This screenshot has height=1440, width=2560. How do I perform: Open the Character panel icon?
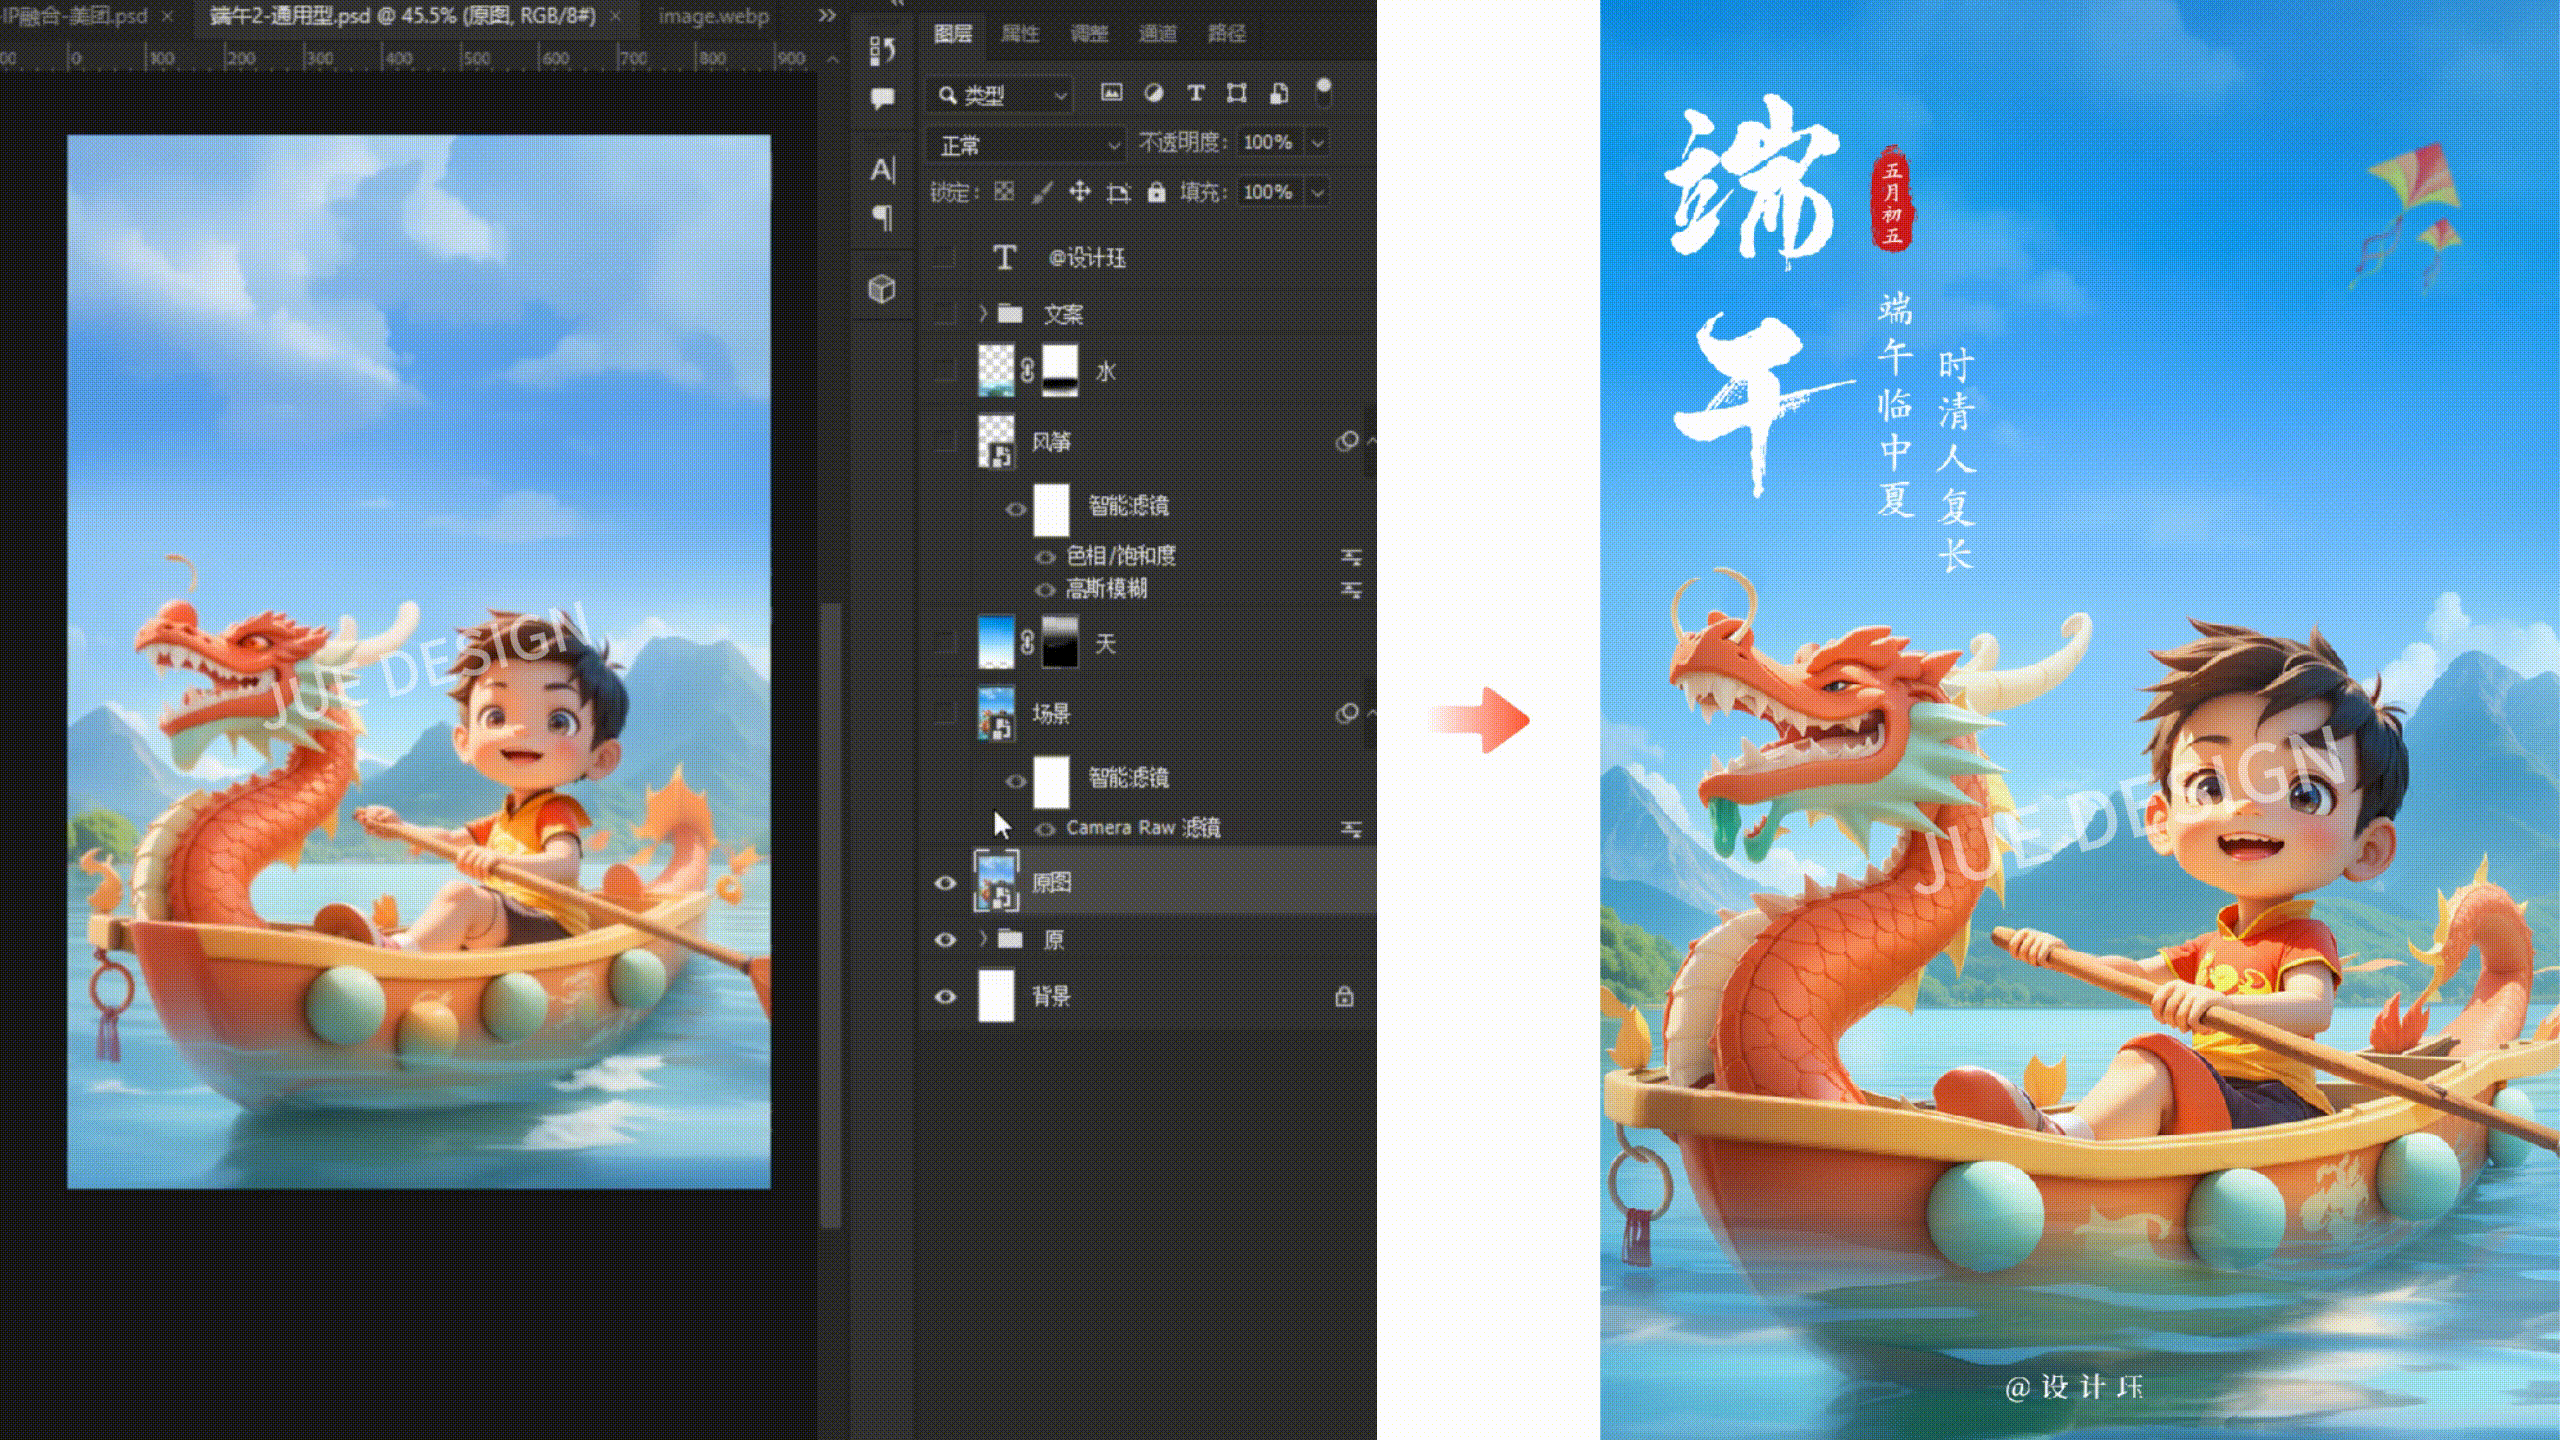[882, 170]
